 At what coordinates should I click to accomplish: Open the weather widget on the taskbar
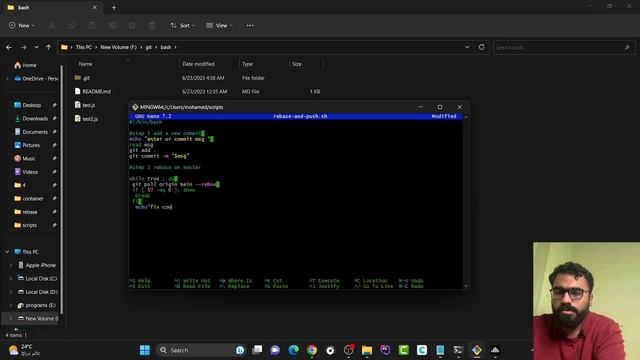click(25, 350)
